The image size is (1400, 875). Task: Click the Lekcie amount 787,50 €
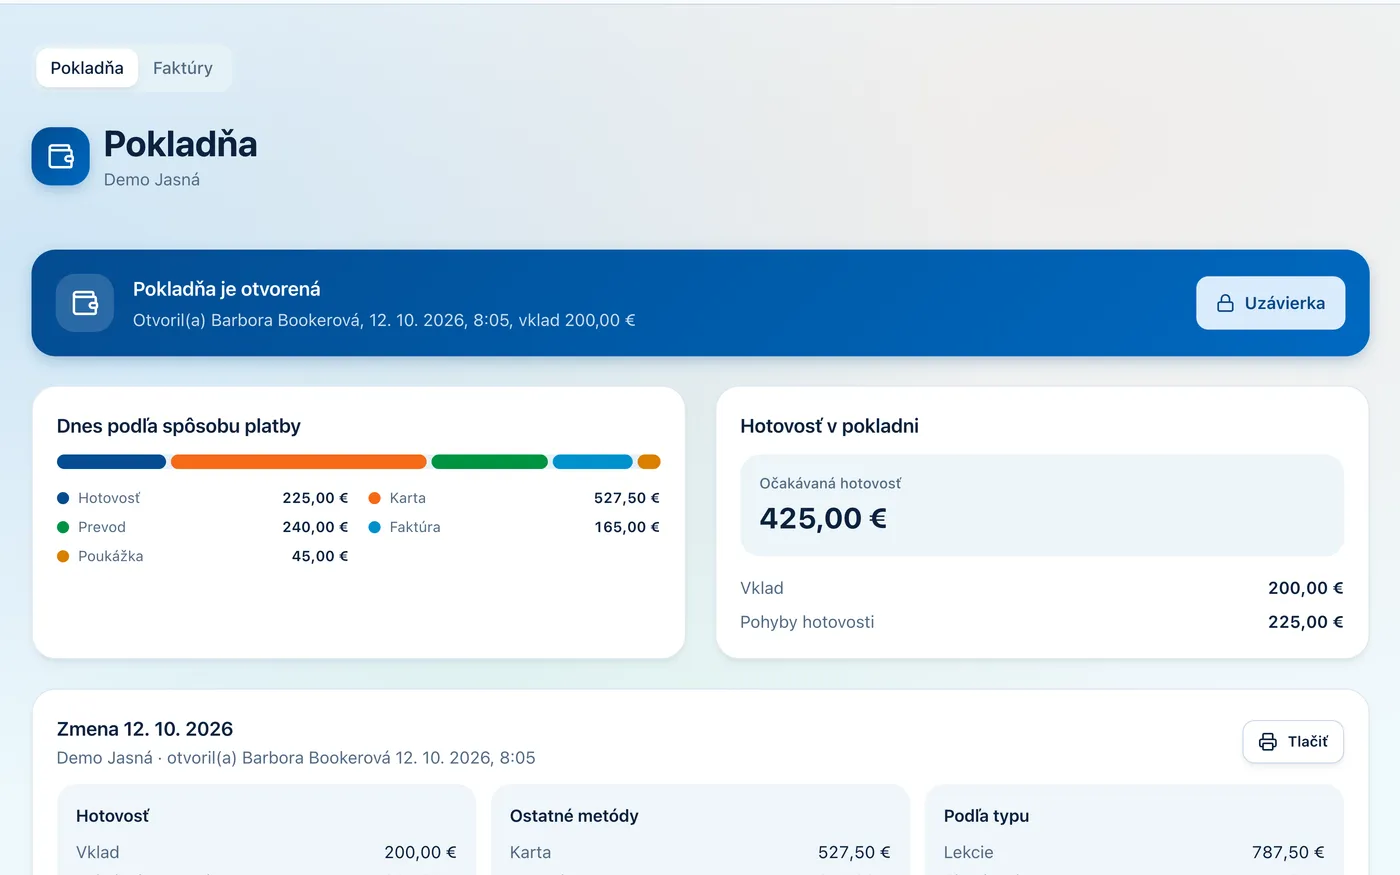click(1288, 852)
